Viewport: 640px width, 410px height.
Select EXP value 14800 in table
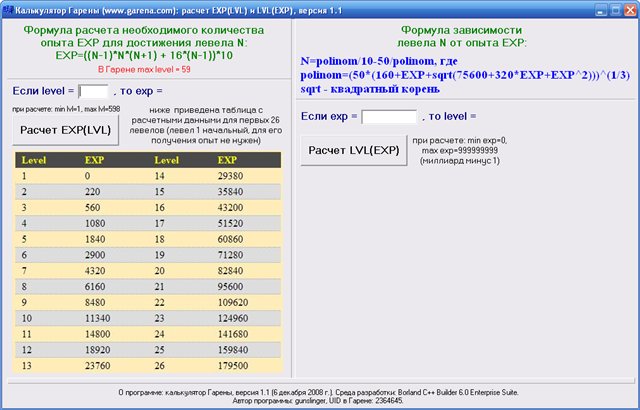pyautogui.click(x=98, y=334)
